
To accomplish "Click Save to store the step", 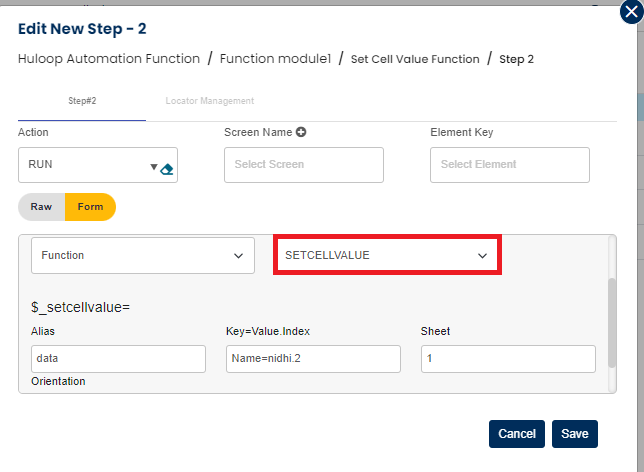I will [574, 434].
